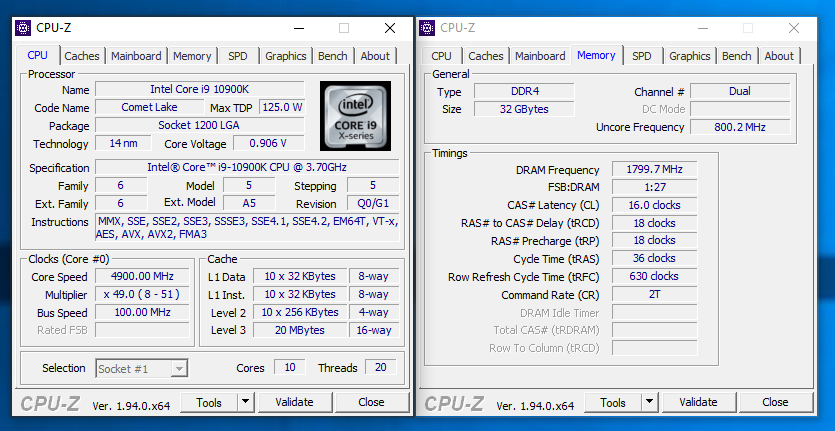
Task: Click Validate button in left CPU-Z window
Action: tap(294, 403)
